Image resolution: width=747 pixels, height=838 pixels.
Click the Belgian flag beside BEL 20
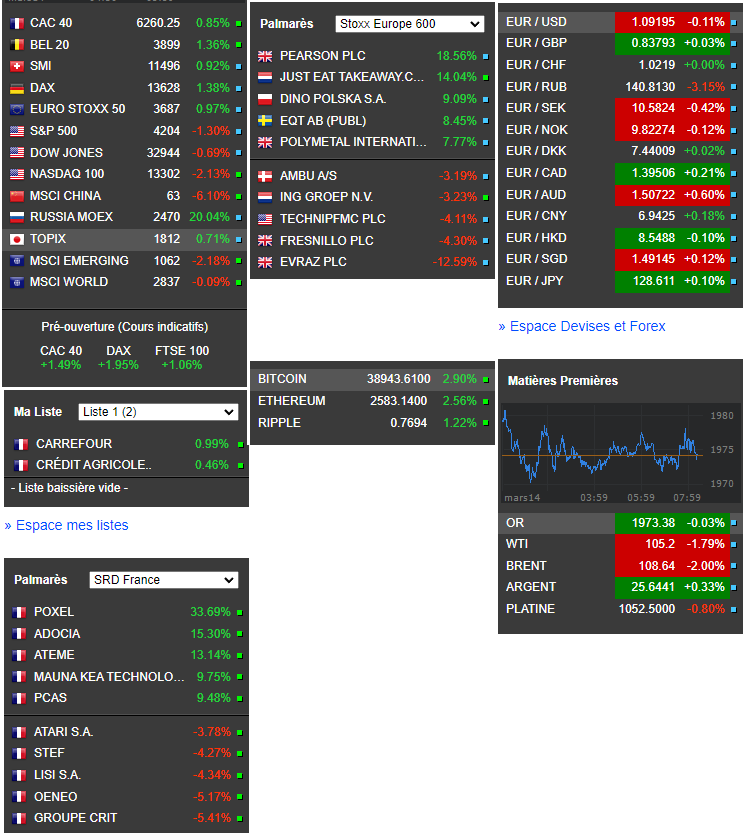tap(17, 45)
